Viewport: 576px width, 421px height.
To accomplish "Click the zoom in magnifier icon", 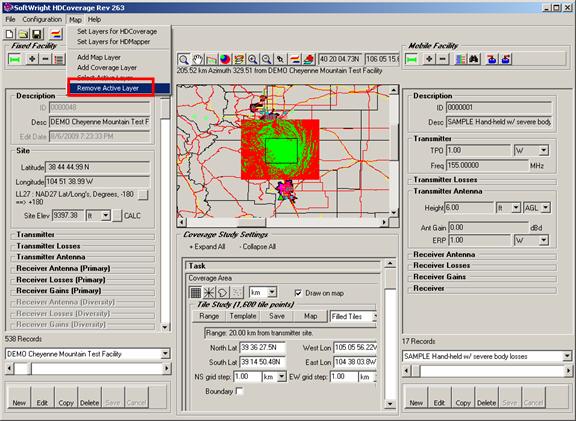I will (253, 59).
